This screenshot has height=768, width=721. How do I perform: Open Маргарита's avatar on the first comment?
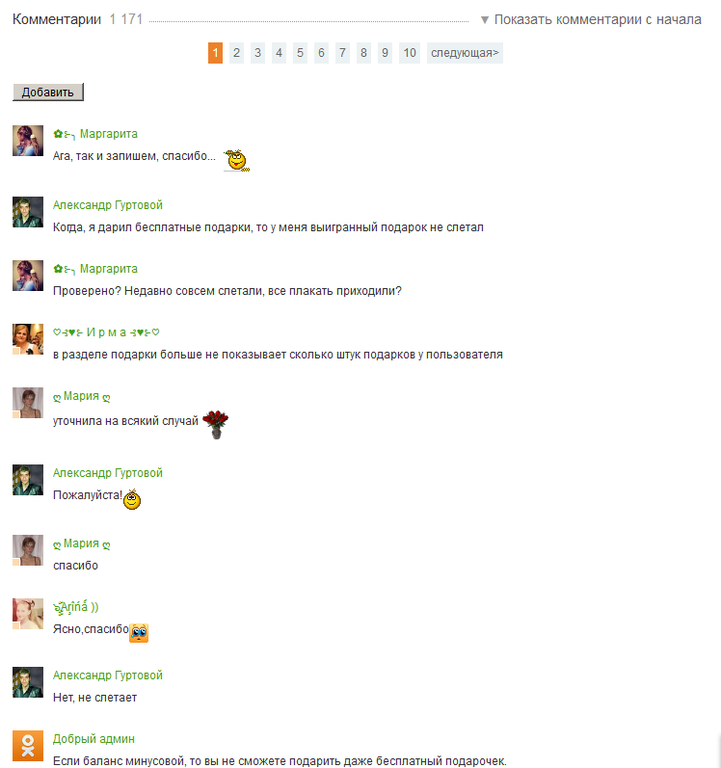tap(27, 141)
